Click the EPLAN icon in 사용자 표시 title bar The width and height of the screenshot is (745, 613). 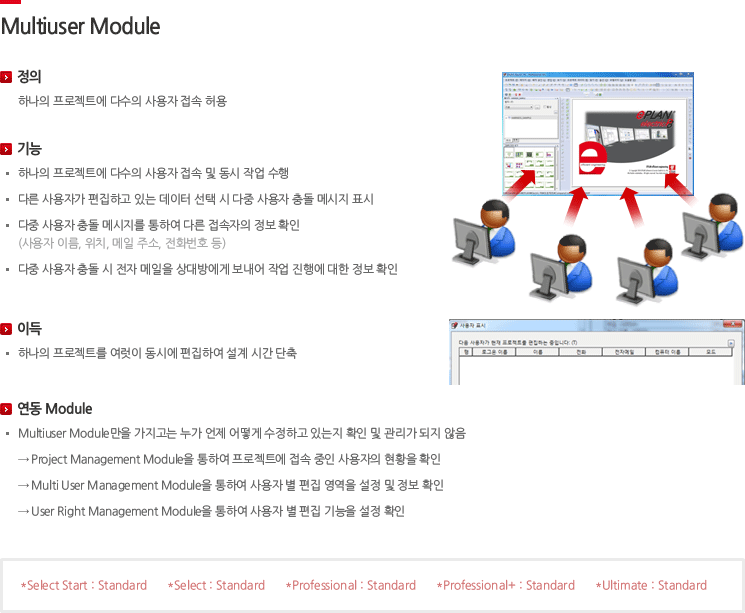coord(454,326)
